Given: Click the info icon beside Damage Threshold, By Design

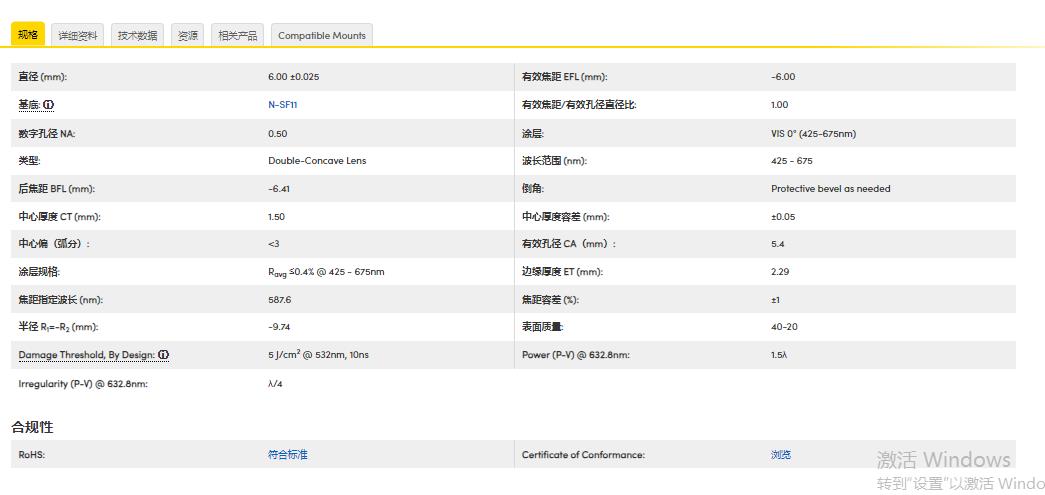Looking at the screenshot, I should [x=163, y=355].
